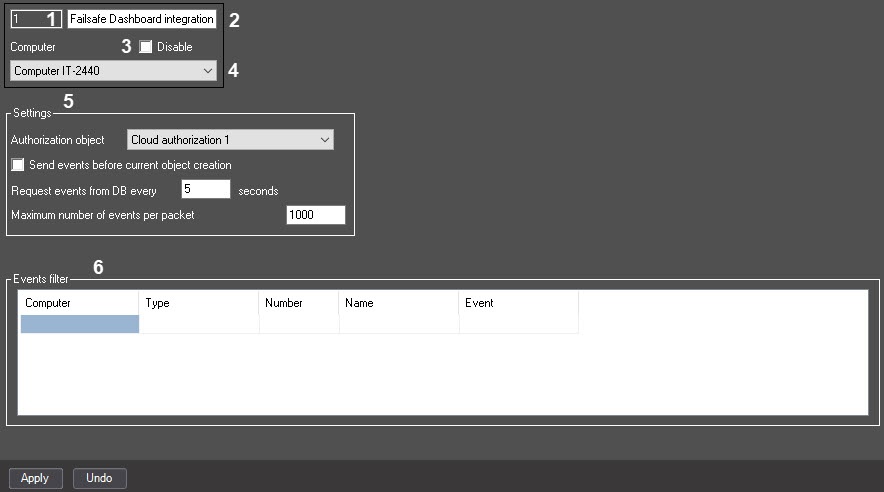Toggle the Disable checkbox
Image resolution: width=884 pixels, height=492 pixels.
pyautogui.click(x=145, y=47)
